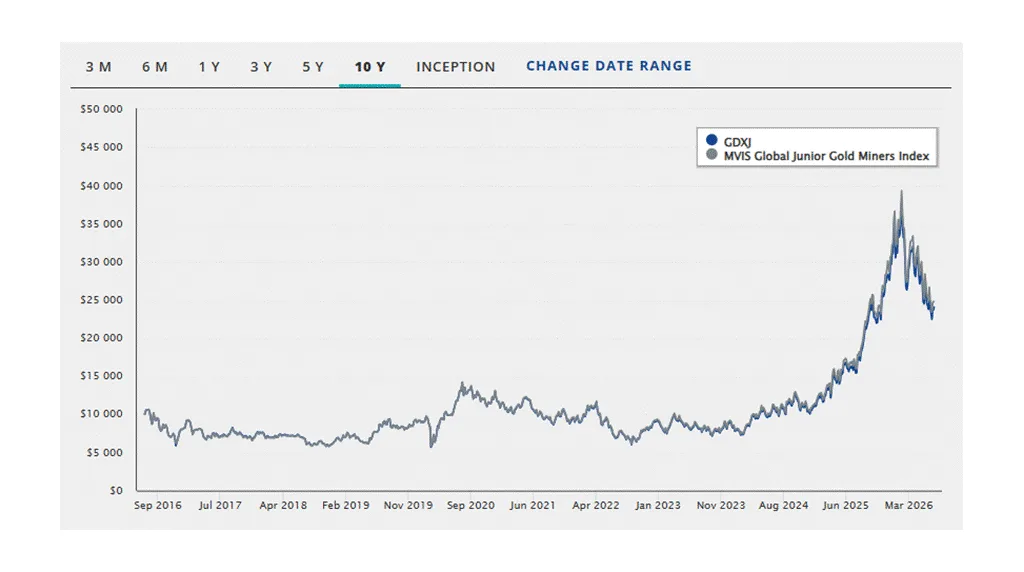Click the Apr 2022 x-axis label
Image resolution: width=1024 pixels, height=572 pixels.
[x=596, y=505]
